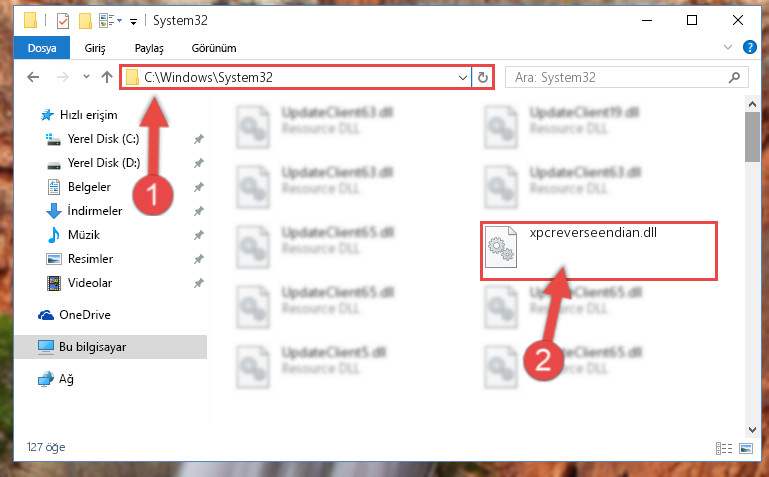
Task: Click the Properties icon in title bar
Action: (x=63, y=21)
